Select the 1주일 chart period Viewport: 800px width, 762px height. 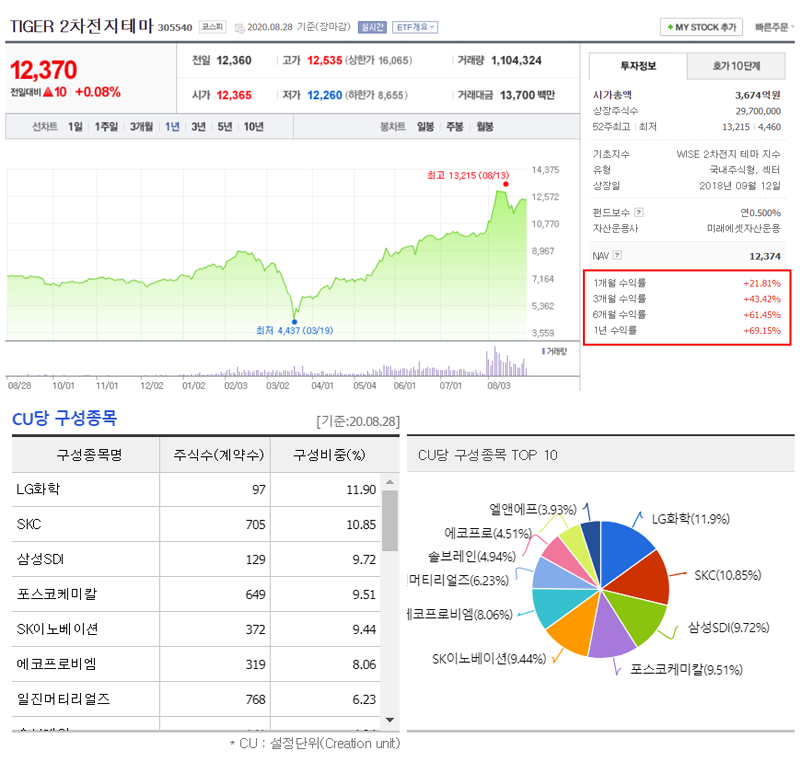(106, 126)
